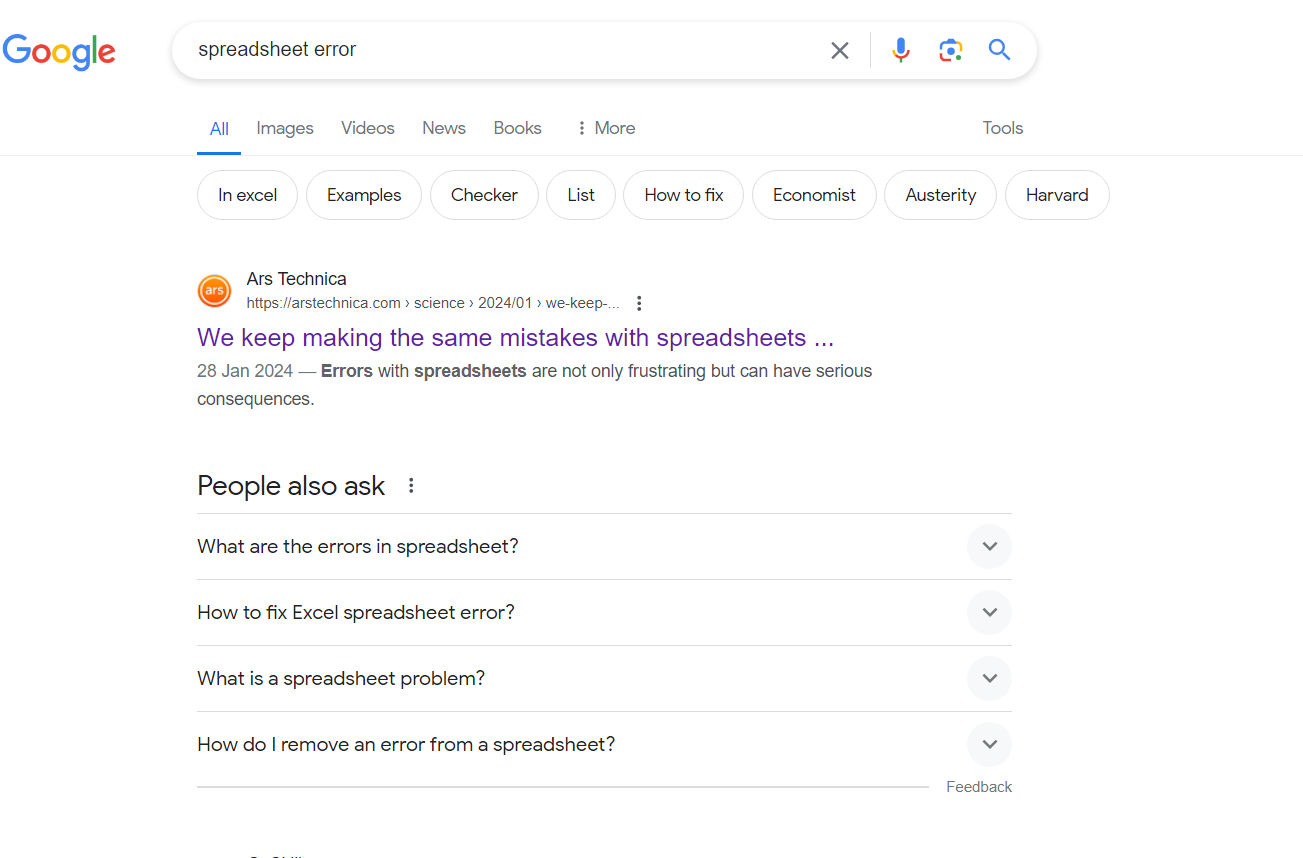
Task: Click the blue magnifier search icon
Action: click(x=1000, y=50)
